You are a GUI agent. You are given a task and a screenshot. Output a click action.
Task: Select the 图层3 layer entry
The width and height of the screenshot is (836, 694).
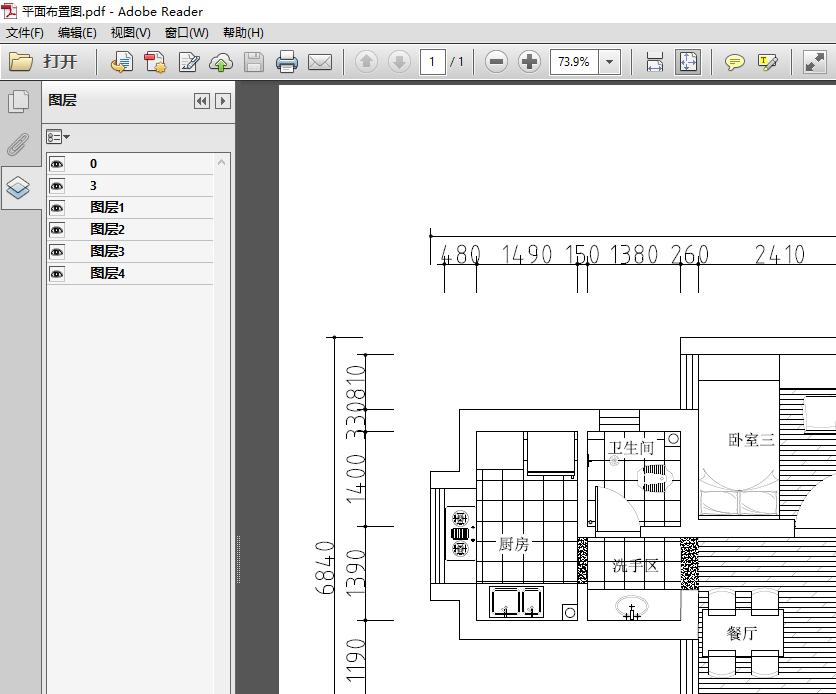tap(107, 252)
